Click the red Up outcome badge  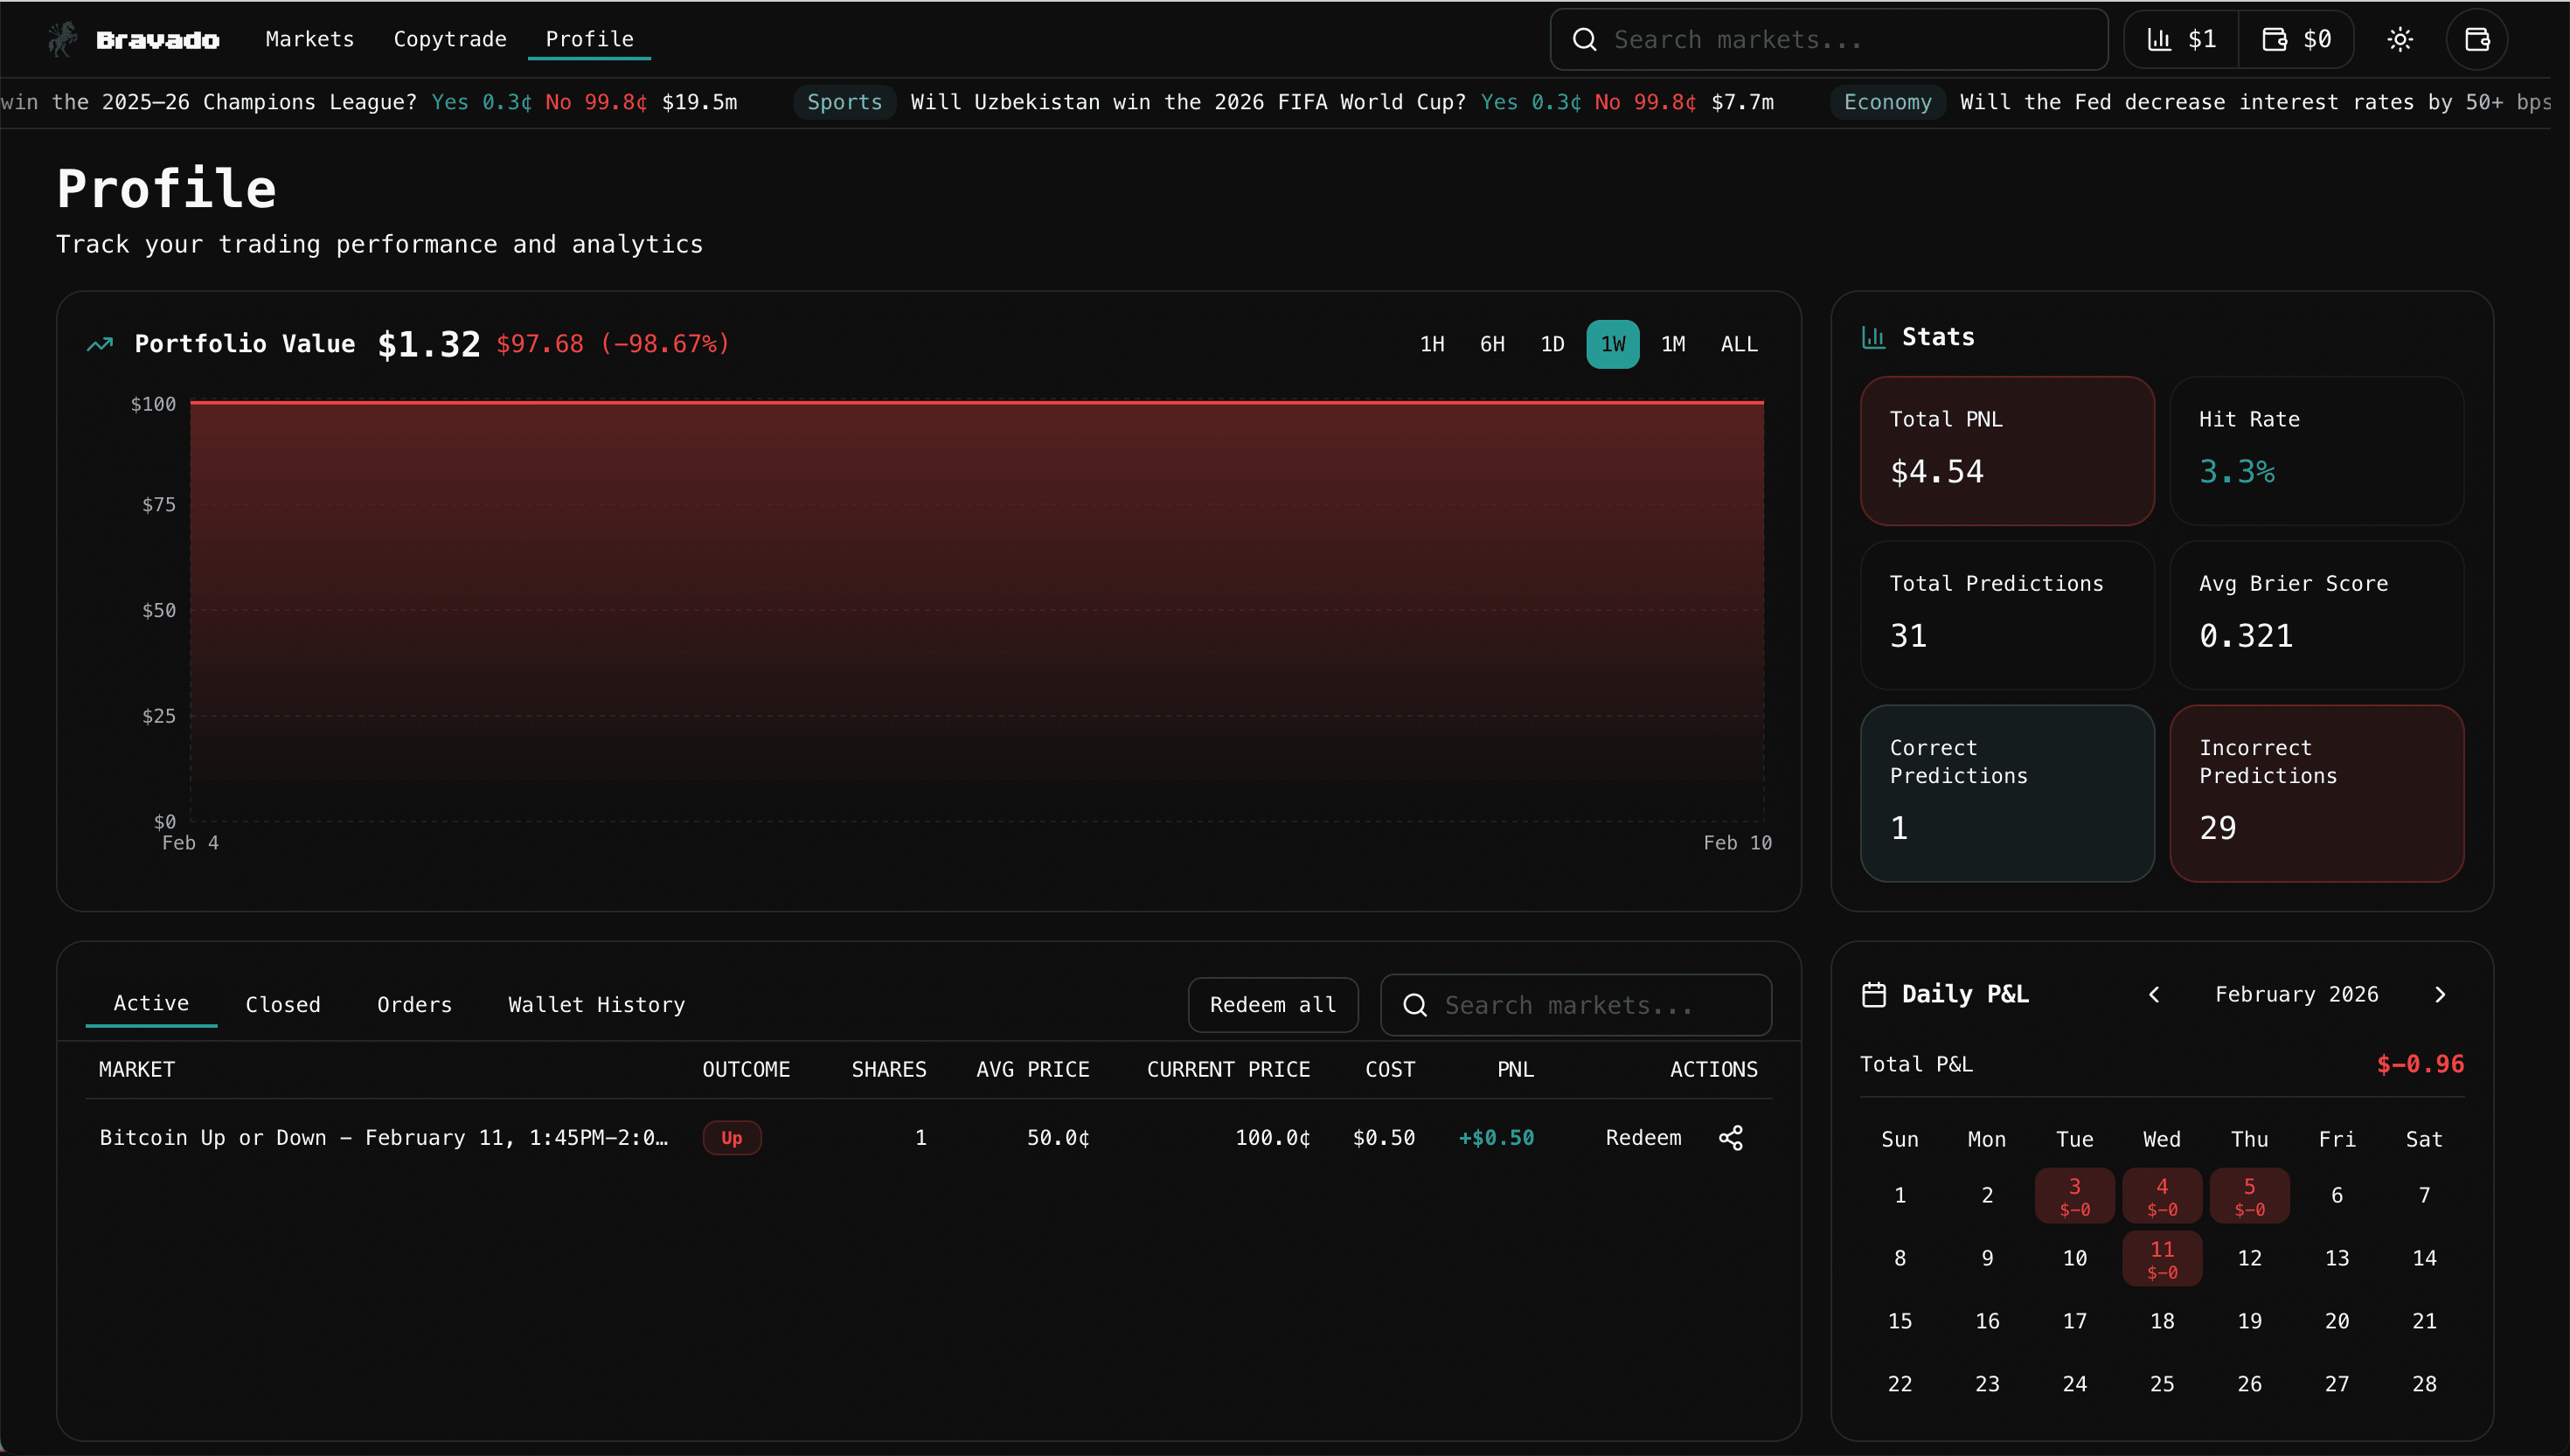point(732,1137)
